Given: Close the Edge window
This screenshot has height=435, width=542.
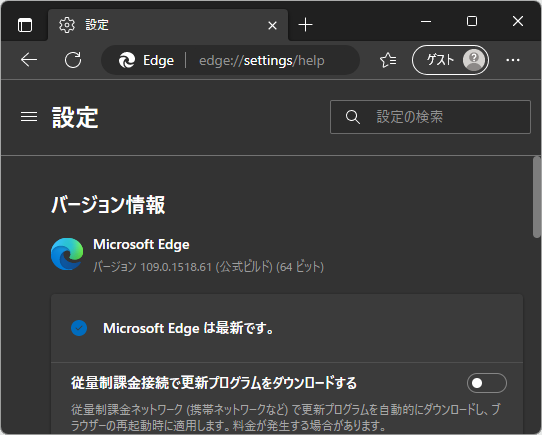Looking at the screenshot, I should [x=518, y=21].
